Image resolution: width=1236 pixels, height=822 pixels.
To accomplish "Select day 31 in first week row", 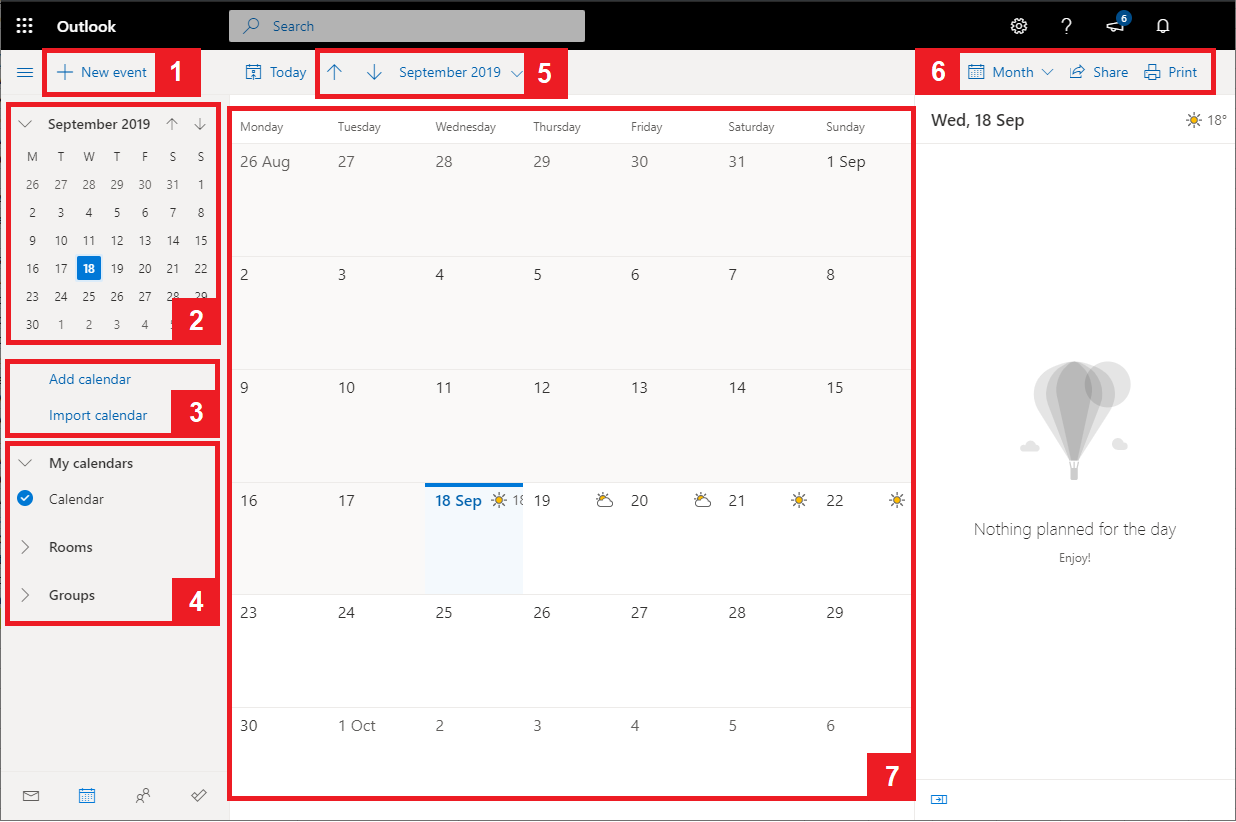I will click(x=767, y=200).
